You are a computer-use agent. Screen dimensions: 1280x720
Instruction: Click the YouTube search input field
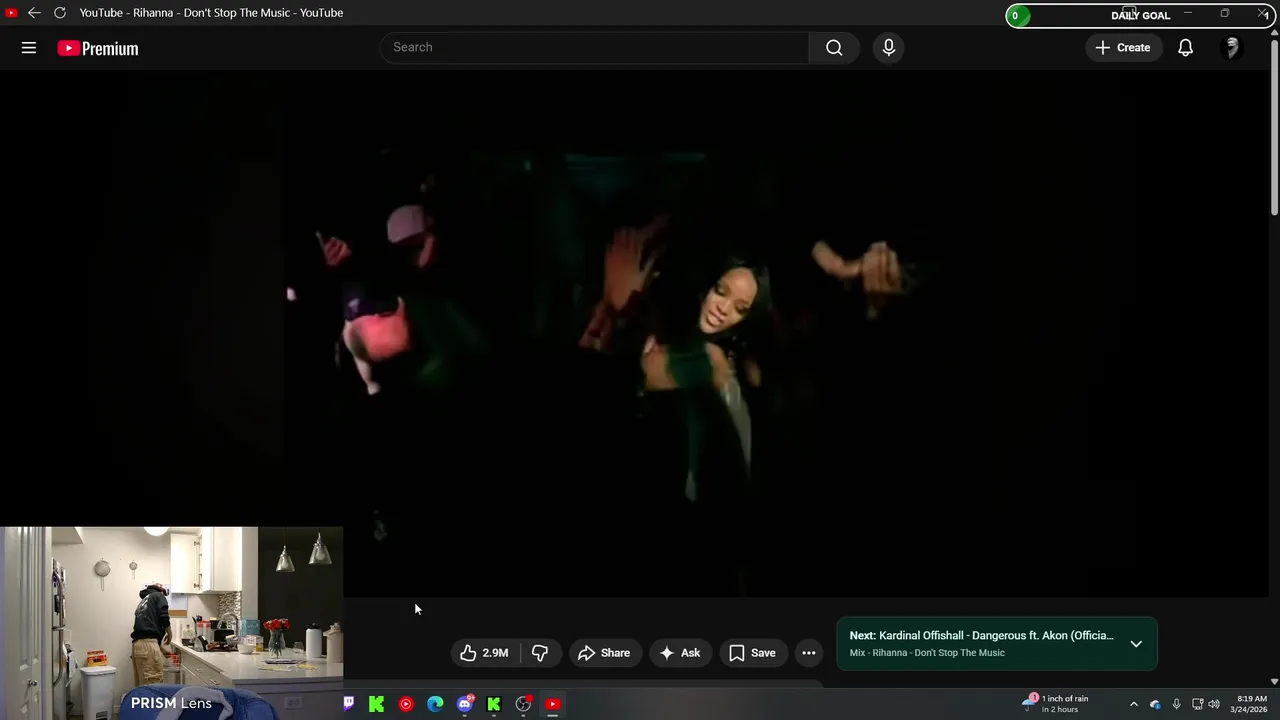tap(594, 47)
